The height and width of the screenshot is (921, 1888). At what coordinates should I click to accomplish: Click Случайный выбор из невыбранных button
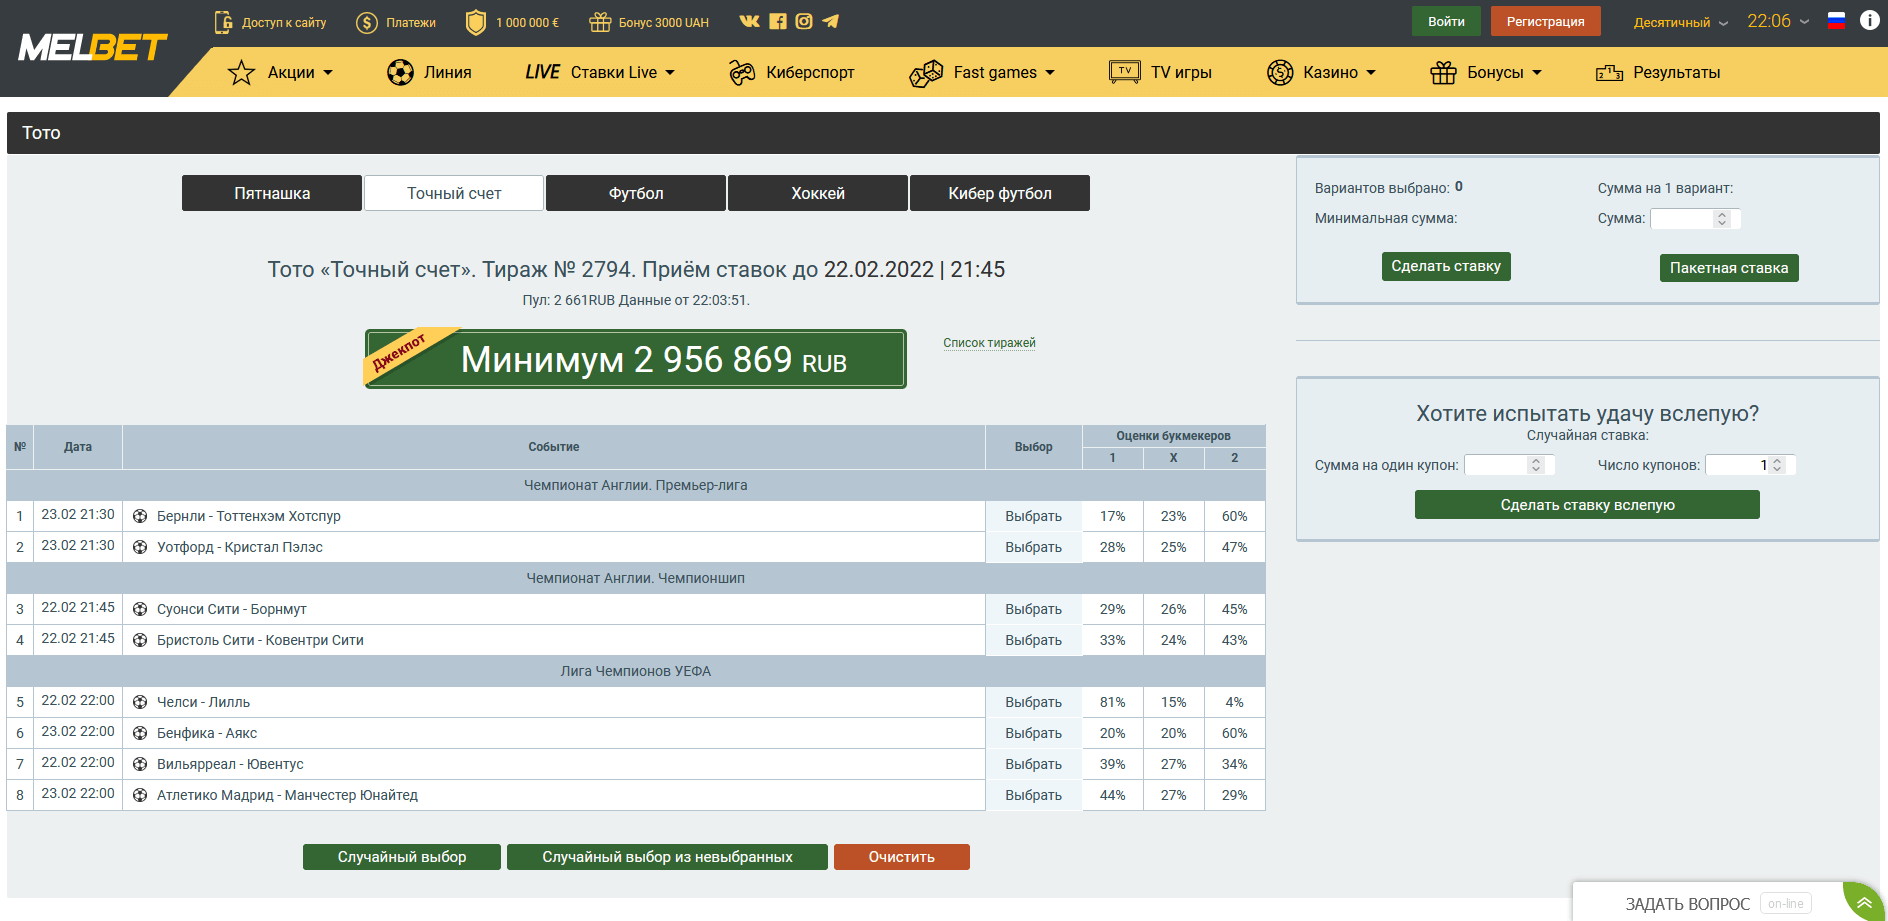667,857
